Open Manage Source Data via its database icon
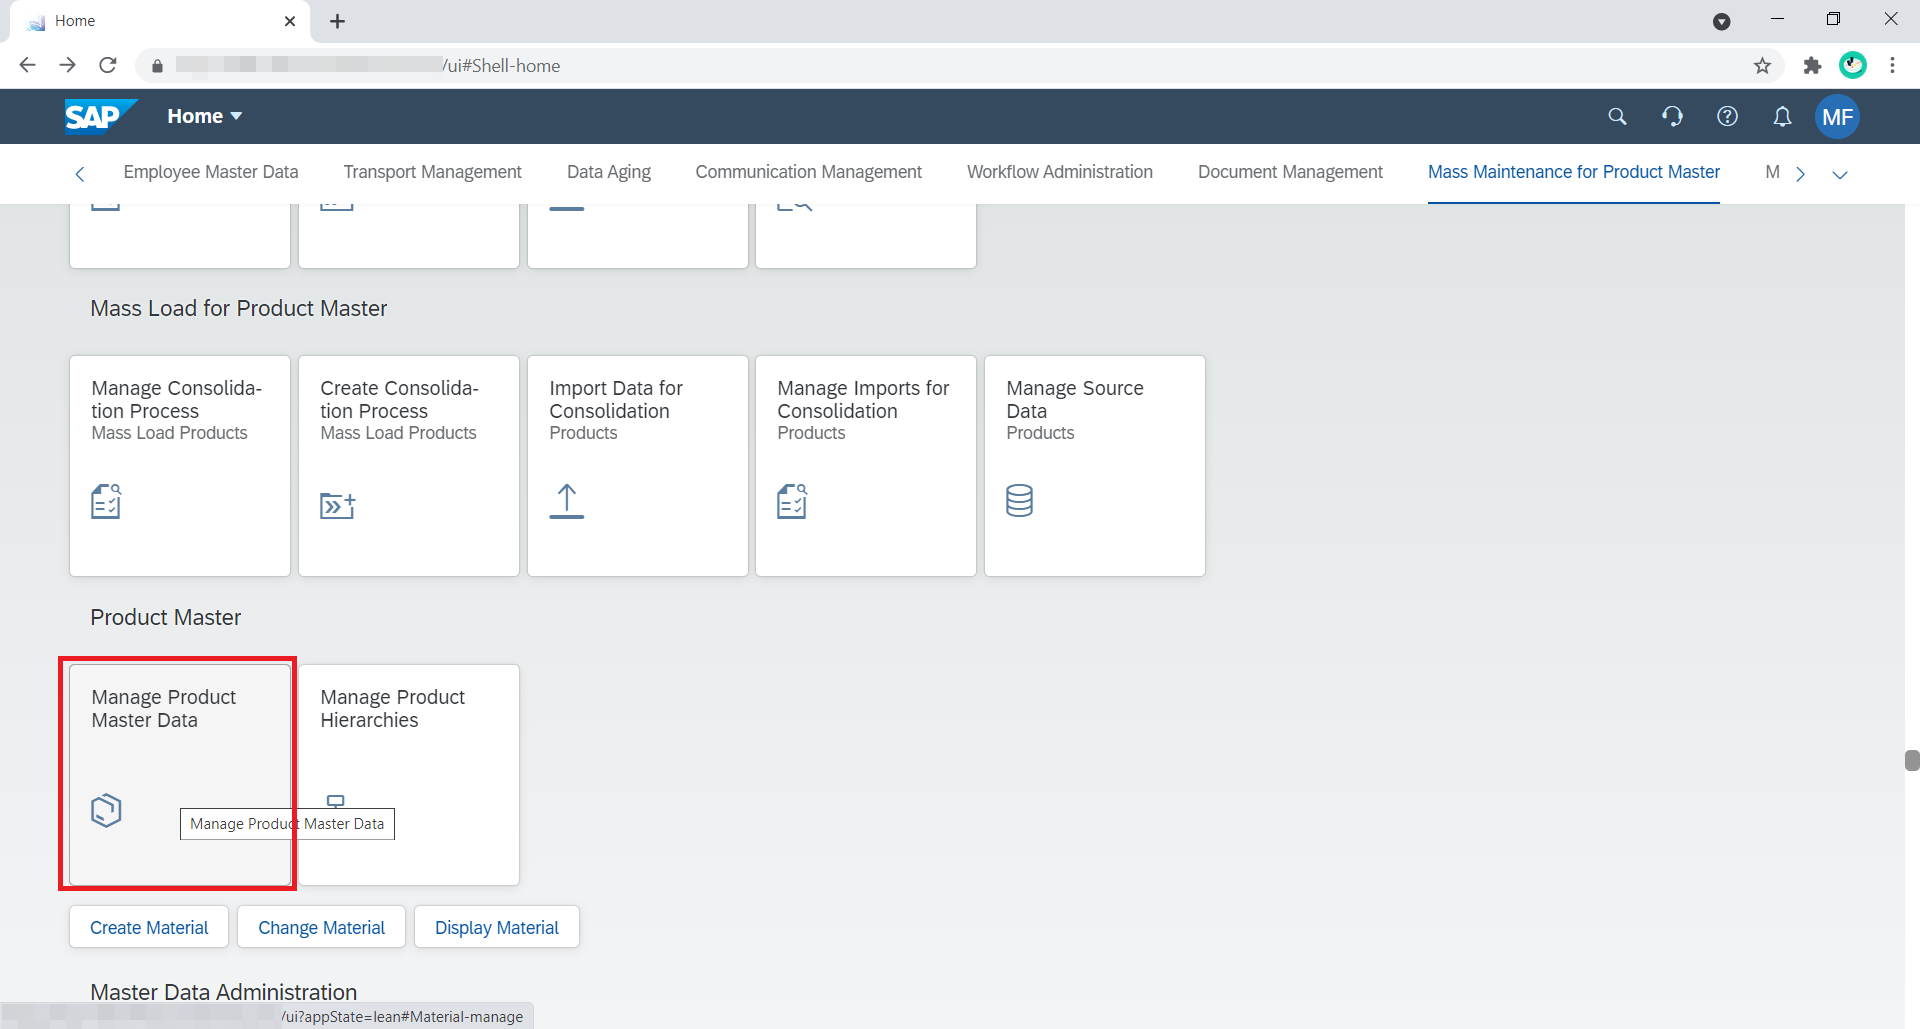 [x=1019, y=501]
